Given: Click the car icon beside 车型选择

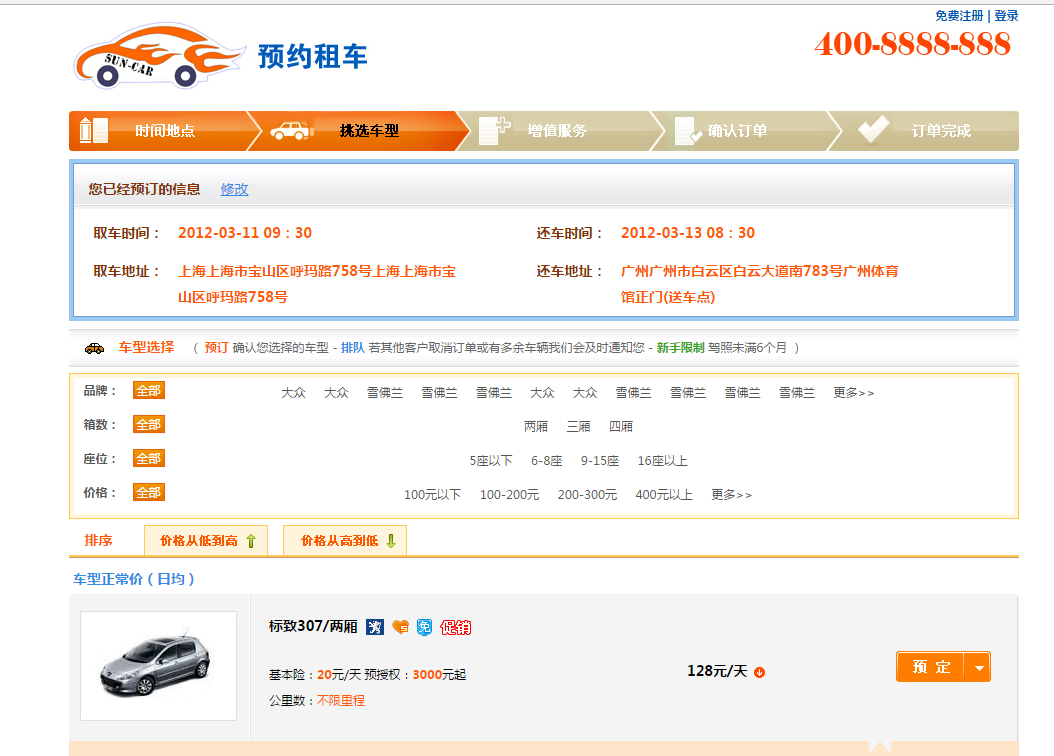Looking at the screenshot, I should pyautogui.click(x=95, y=347).
